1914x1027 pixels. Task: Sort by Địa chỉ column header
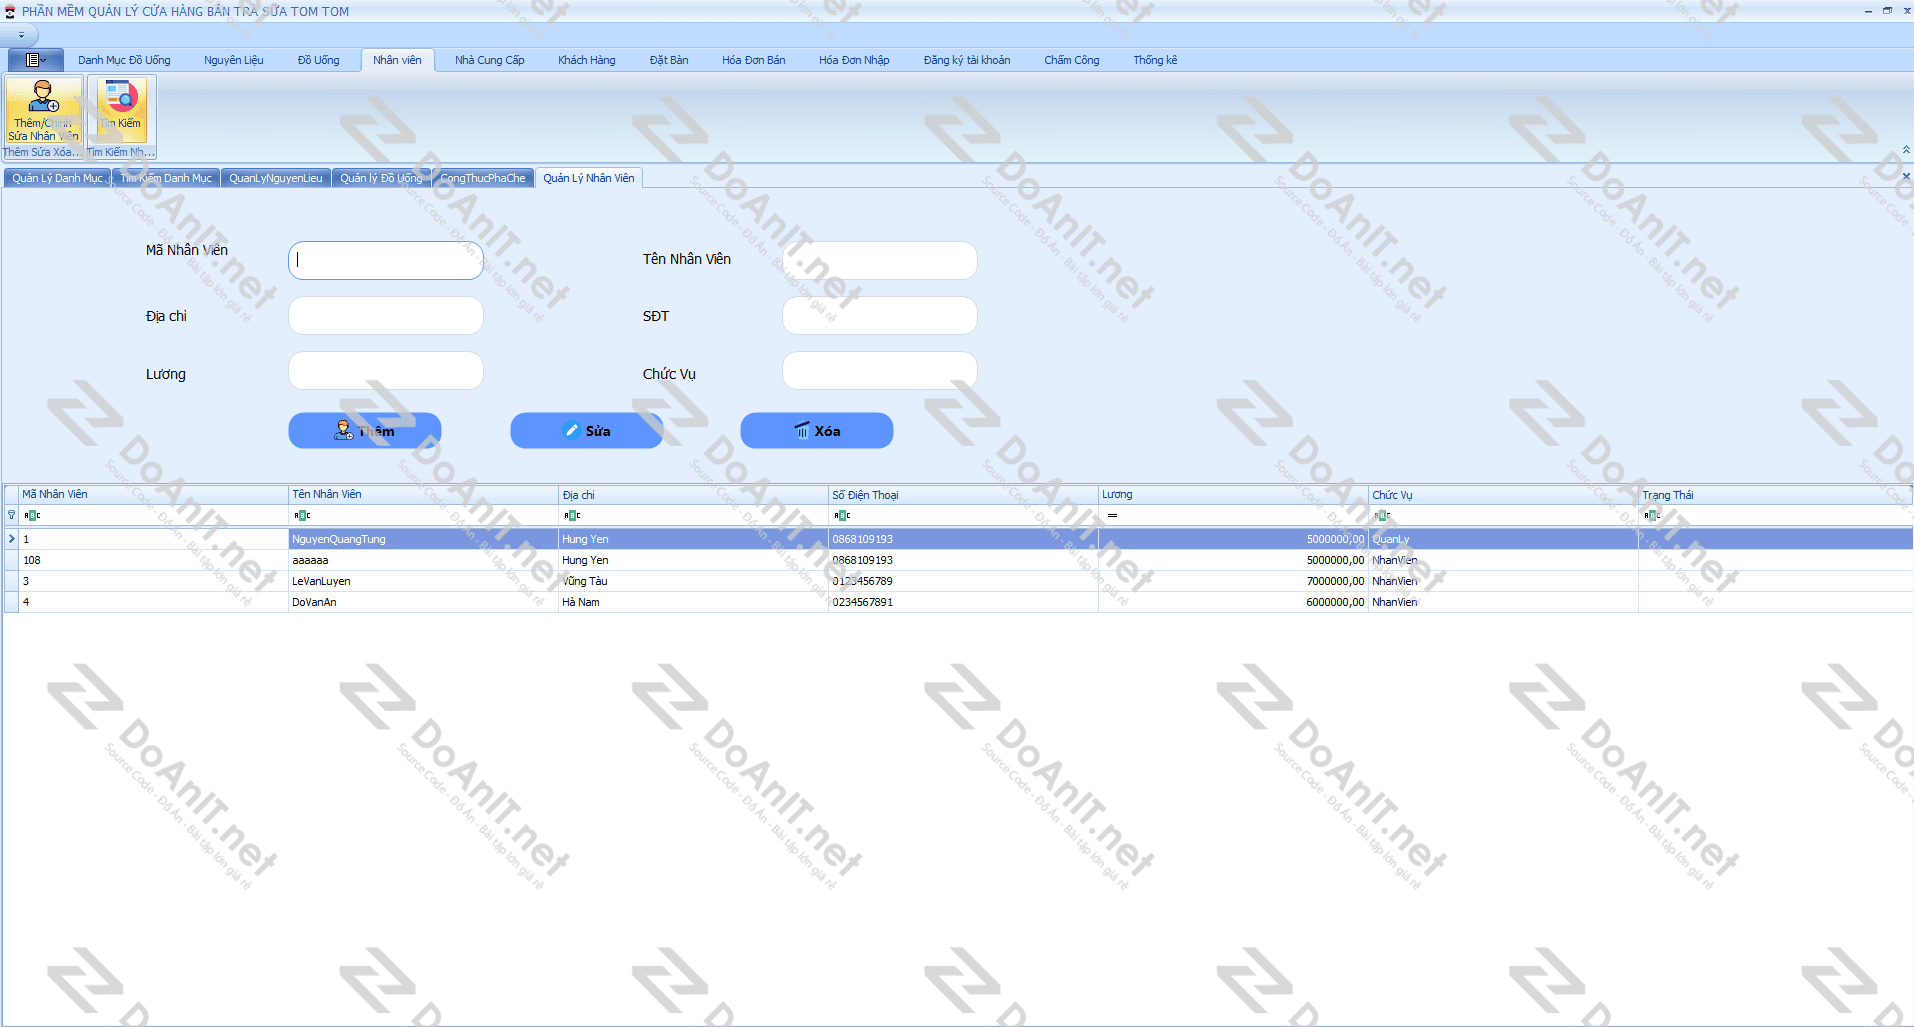click(x=693, y=495)
